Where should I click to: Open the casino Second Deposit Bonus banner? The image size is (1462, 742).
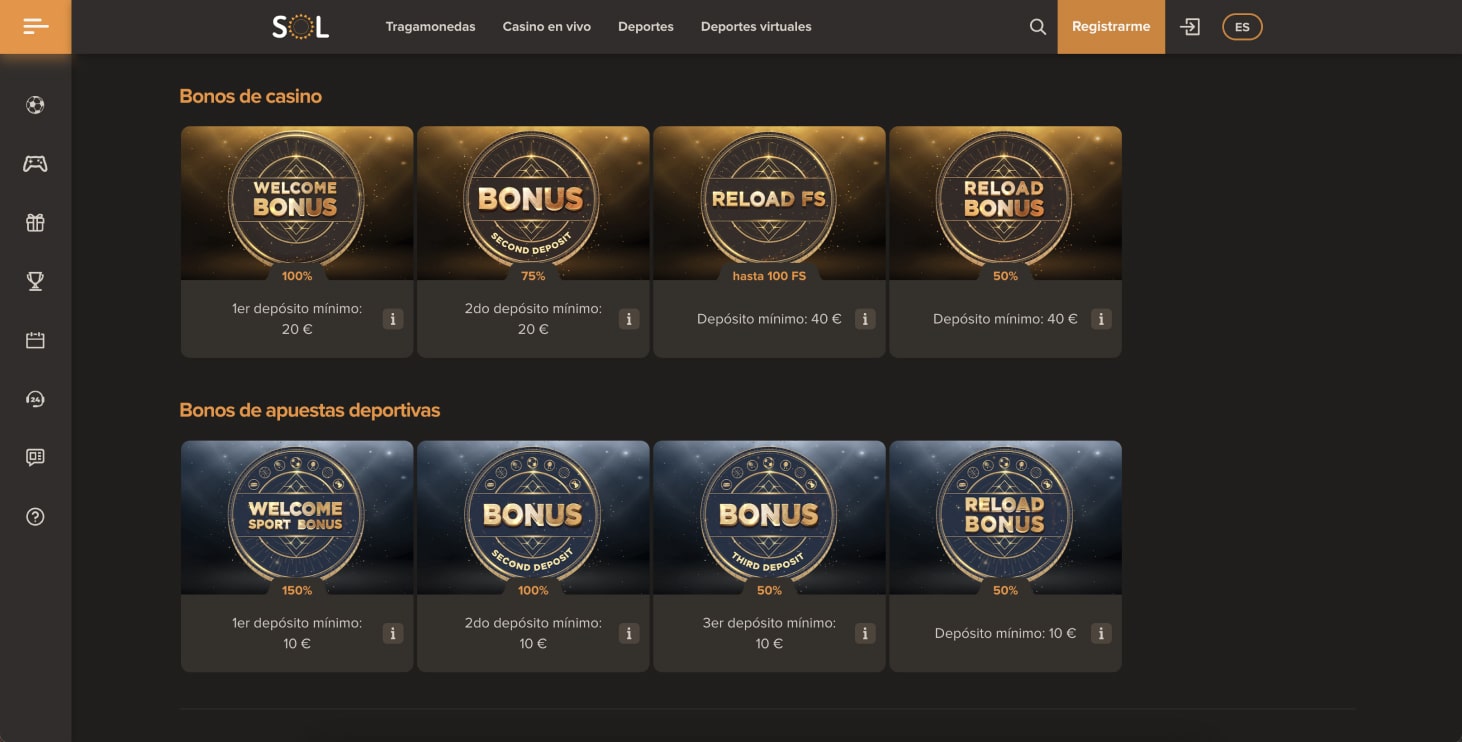(x=533, y=203)
